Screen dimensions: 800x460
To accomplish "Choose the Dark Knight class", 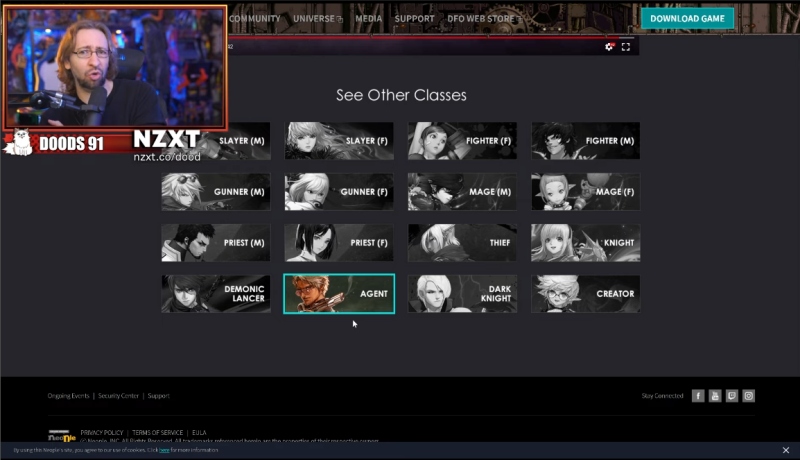I will (462, 294).
